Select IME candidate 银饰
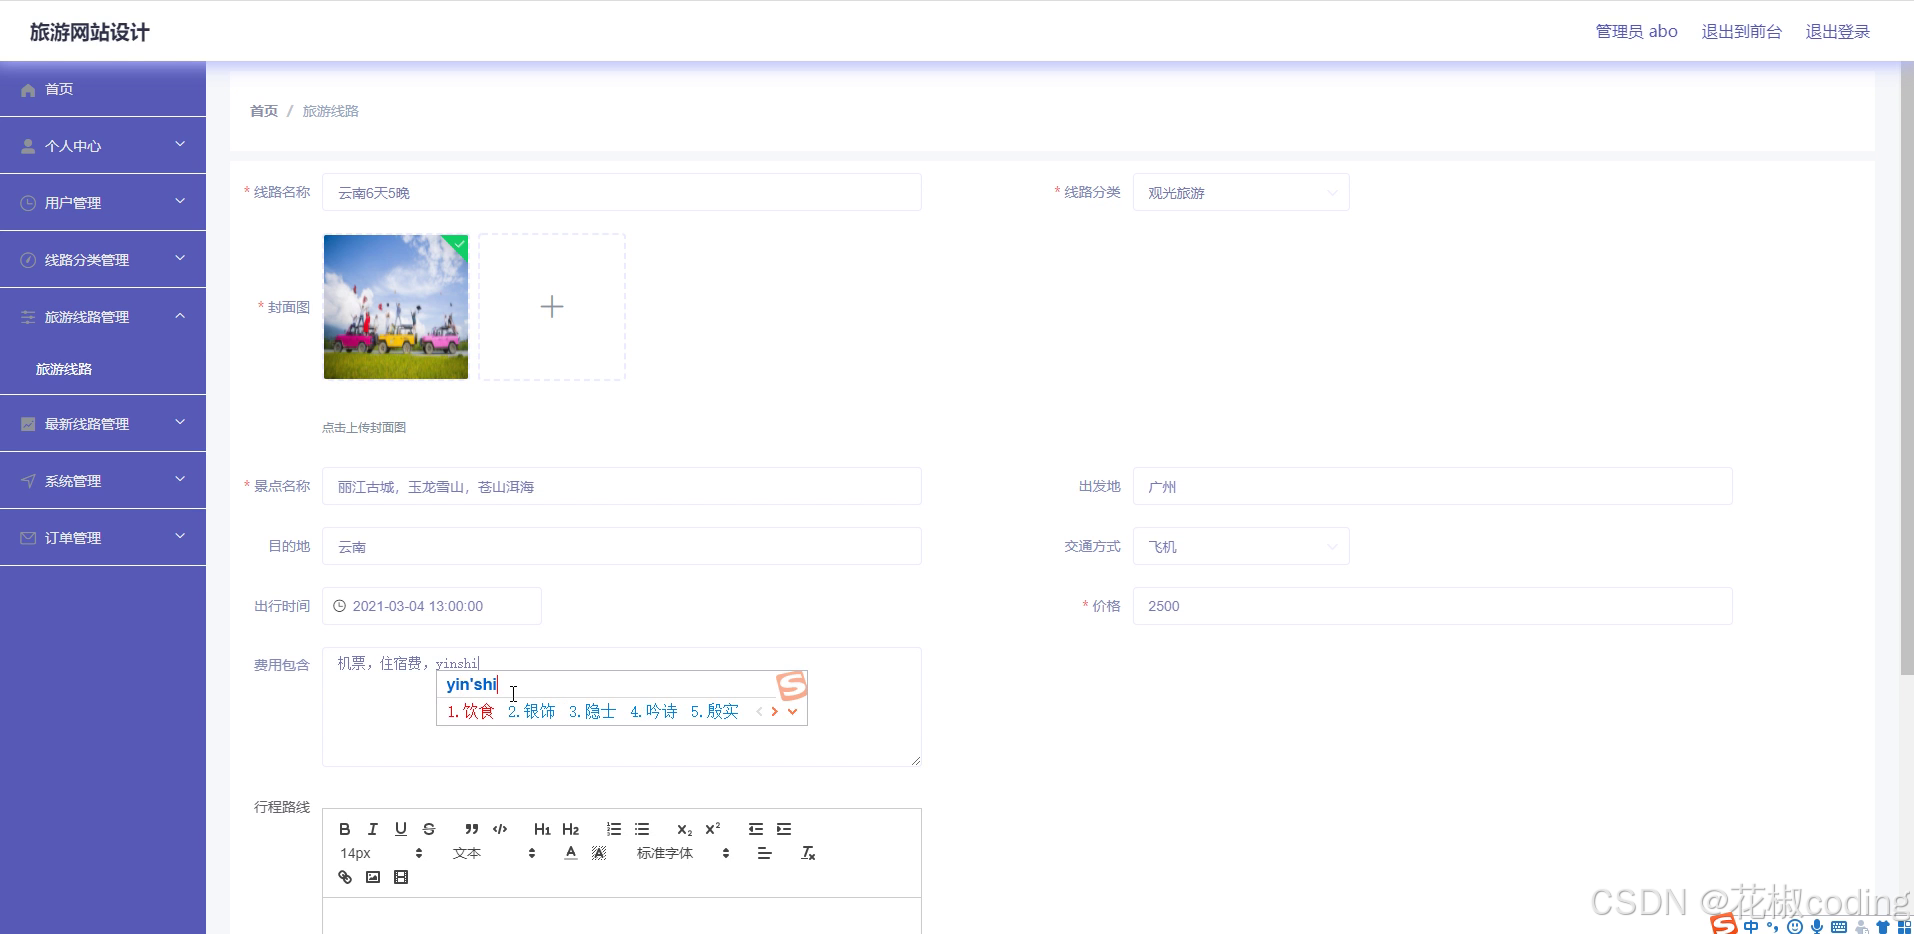 (x=531, y=711)
